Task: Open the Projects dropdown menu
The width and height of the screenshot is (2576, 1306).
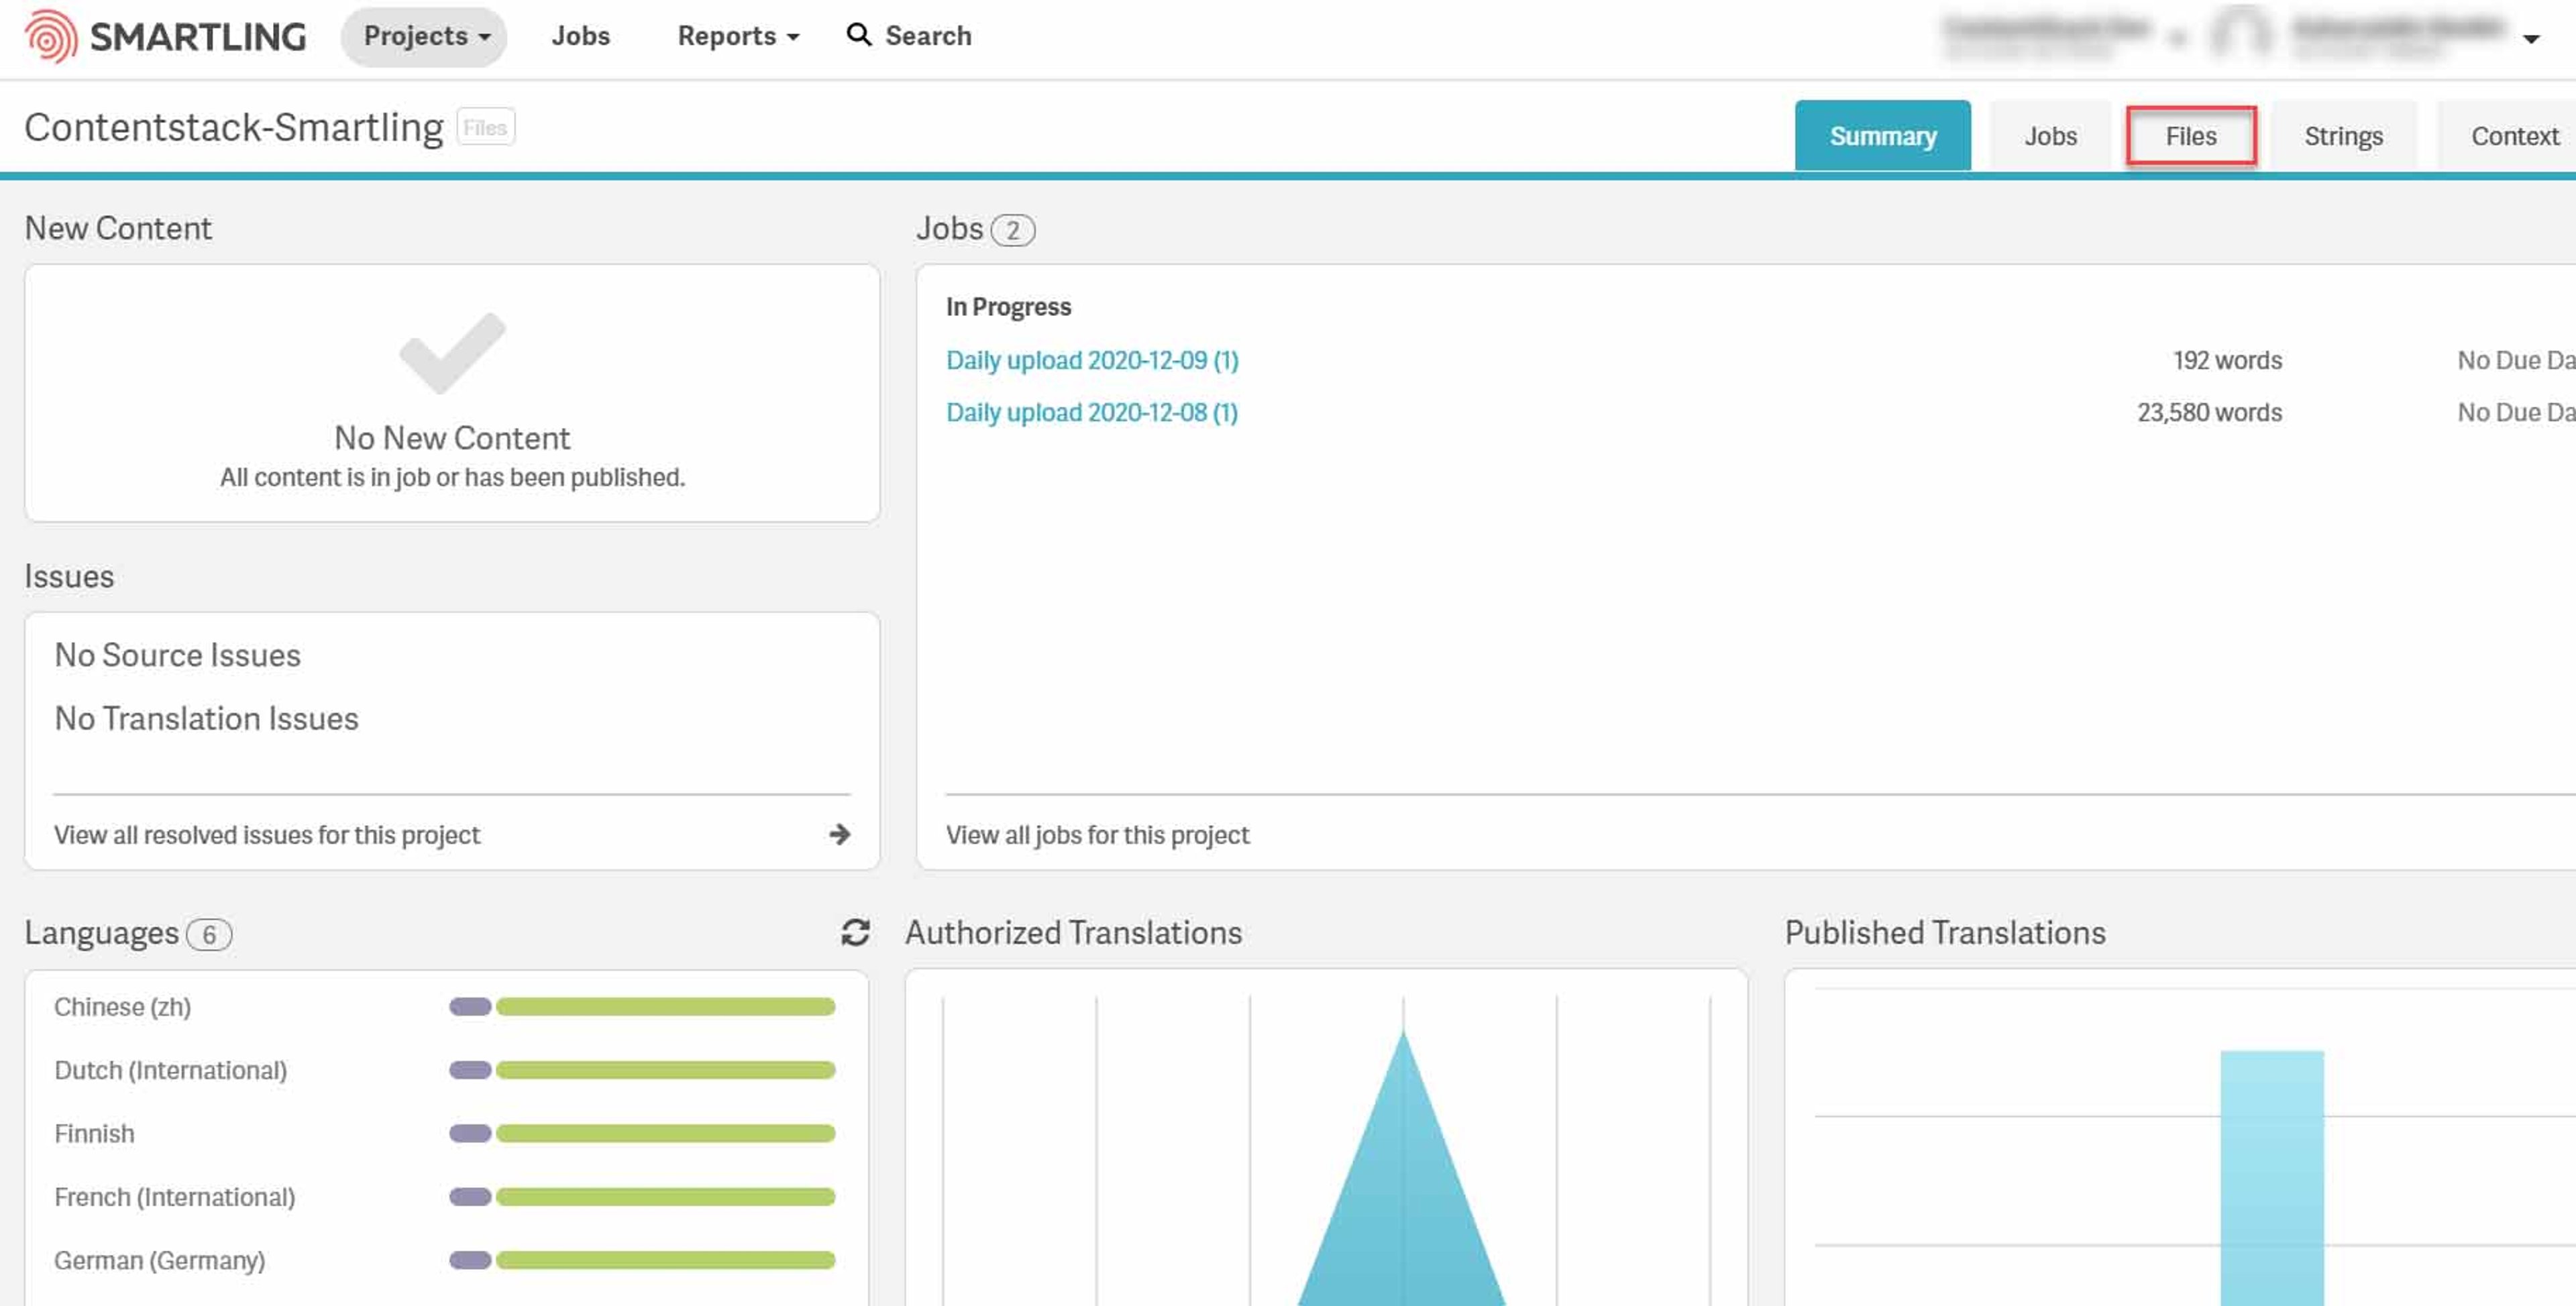Action: (x=425, y=36)
